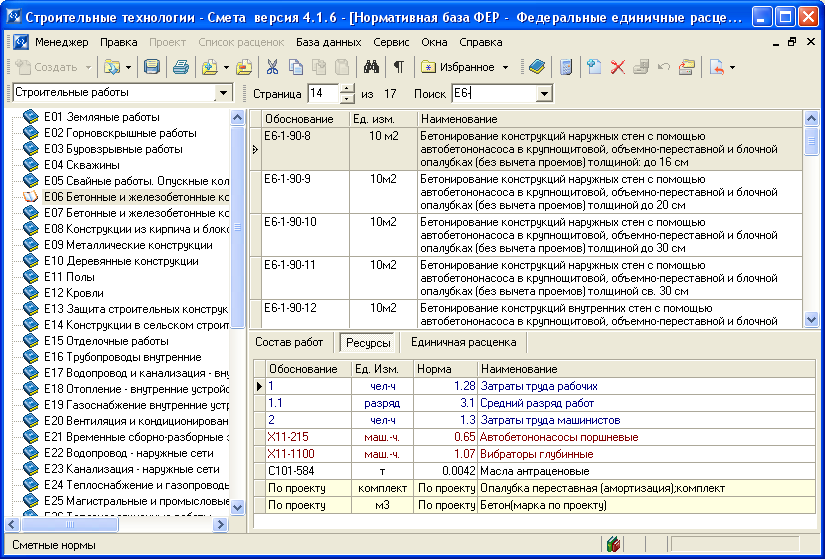Select row E6-1-90-11 in rates table

point(526,278)
